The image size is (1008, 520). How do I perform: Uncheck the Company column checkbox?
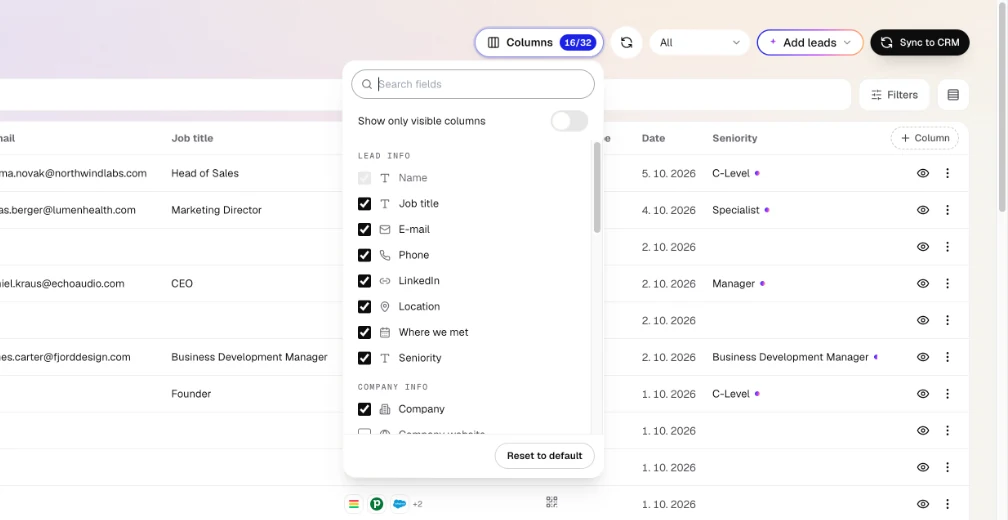tap(364, 409)
